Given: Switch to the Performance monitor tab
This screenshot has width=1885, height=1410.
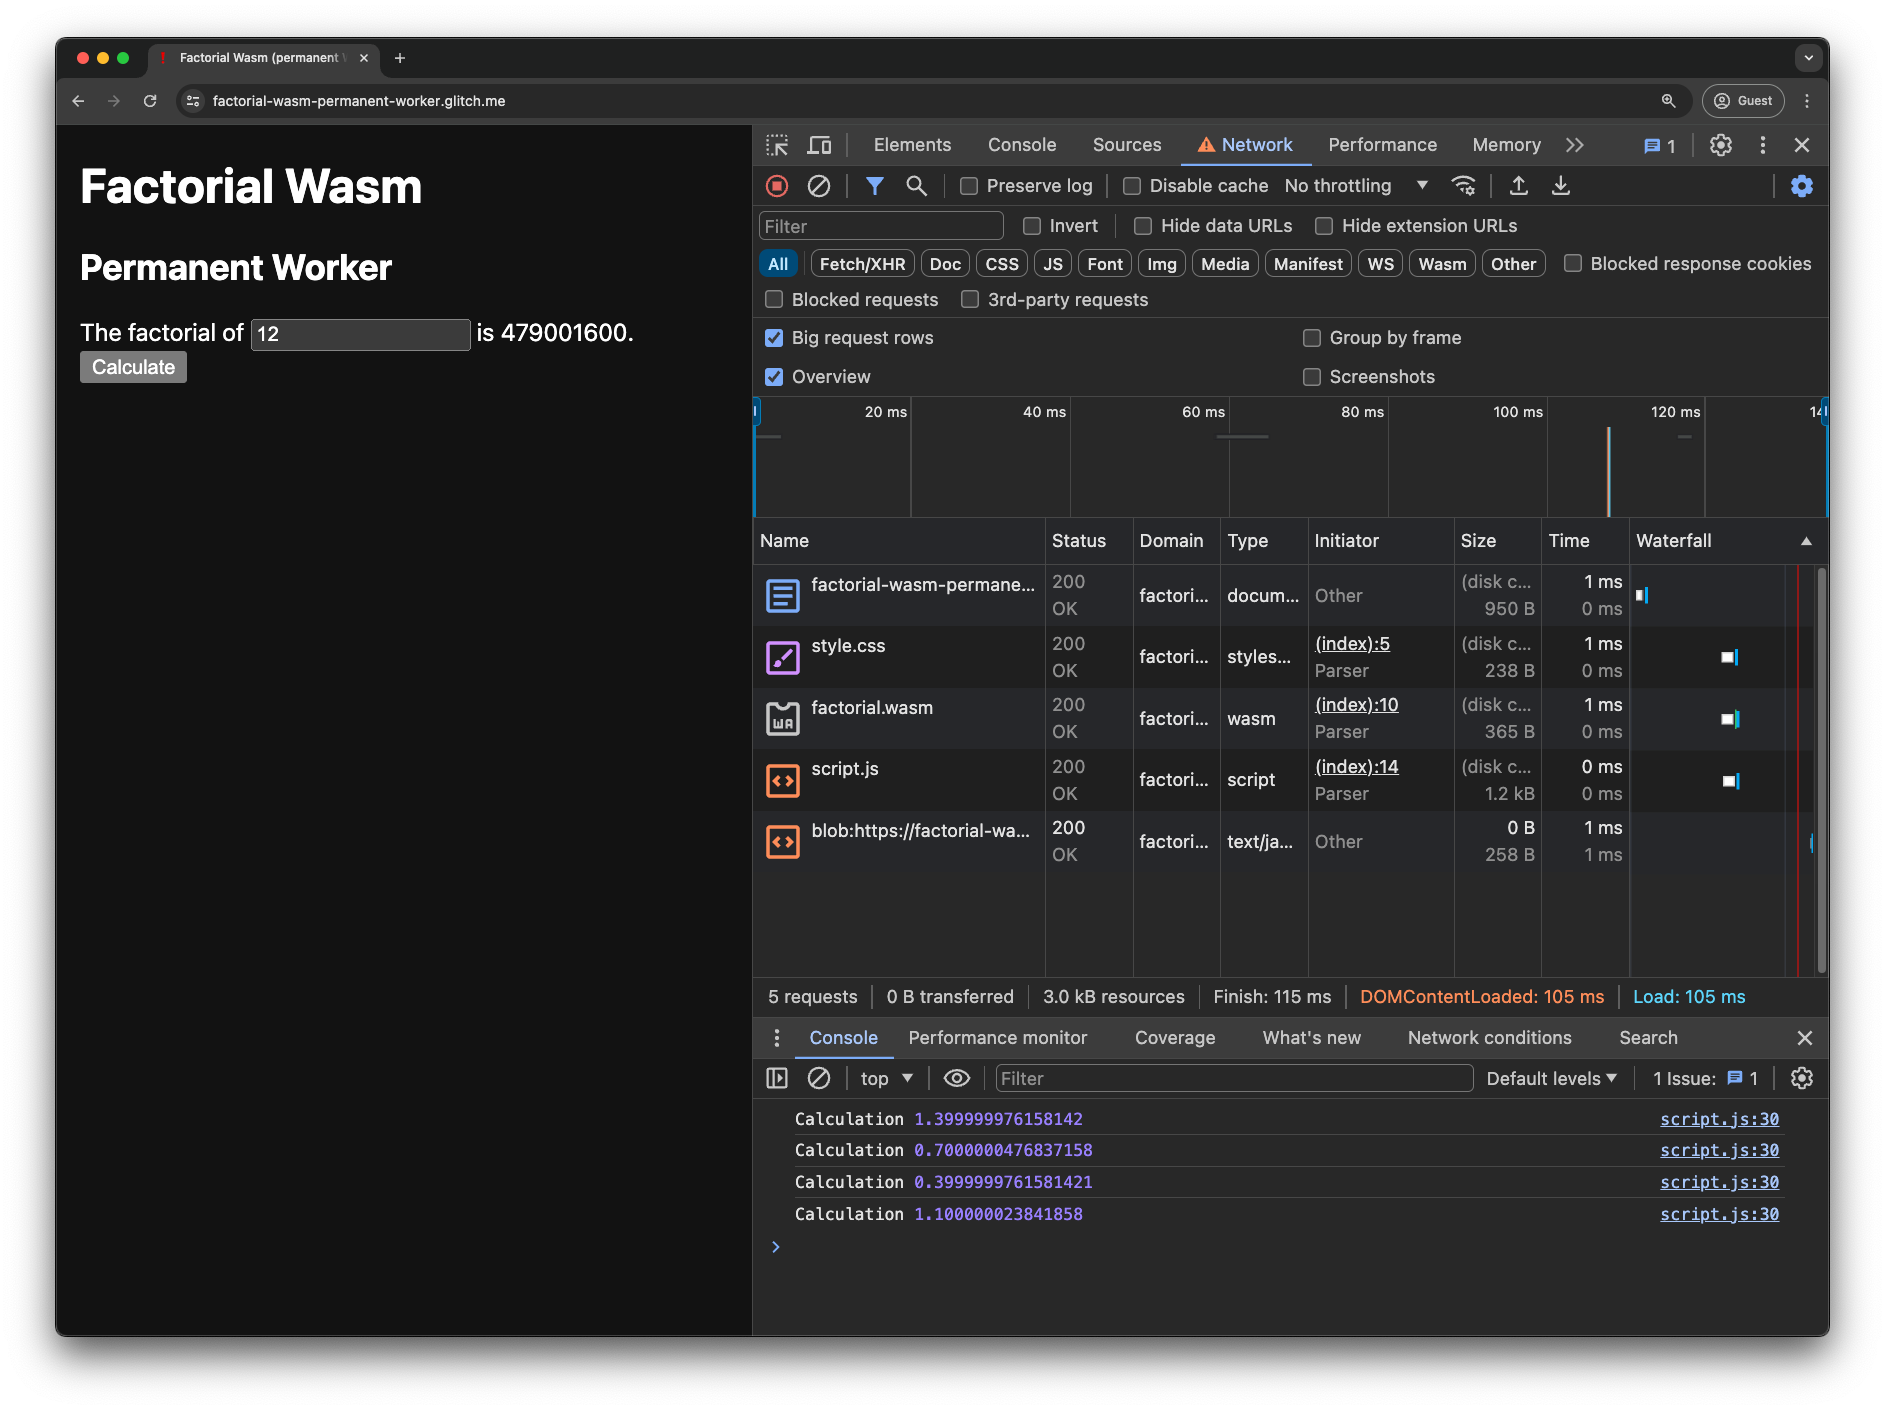Looking at the screenshot, I should [997, 1038].
